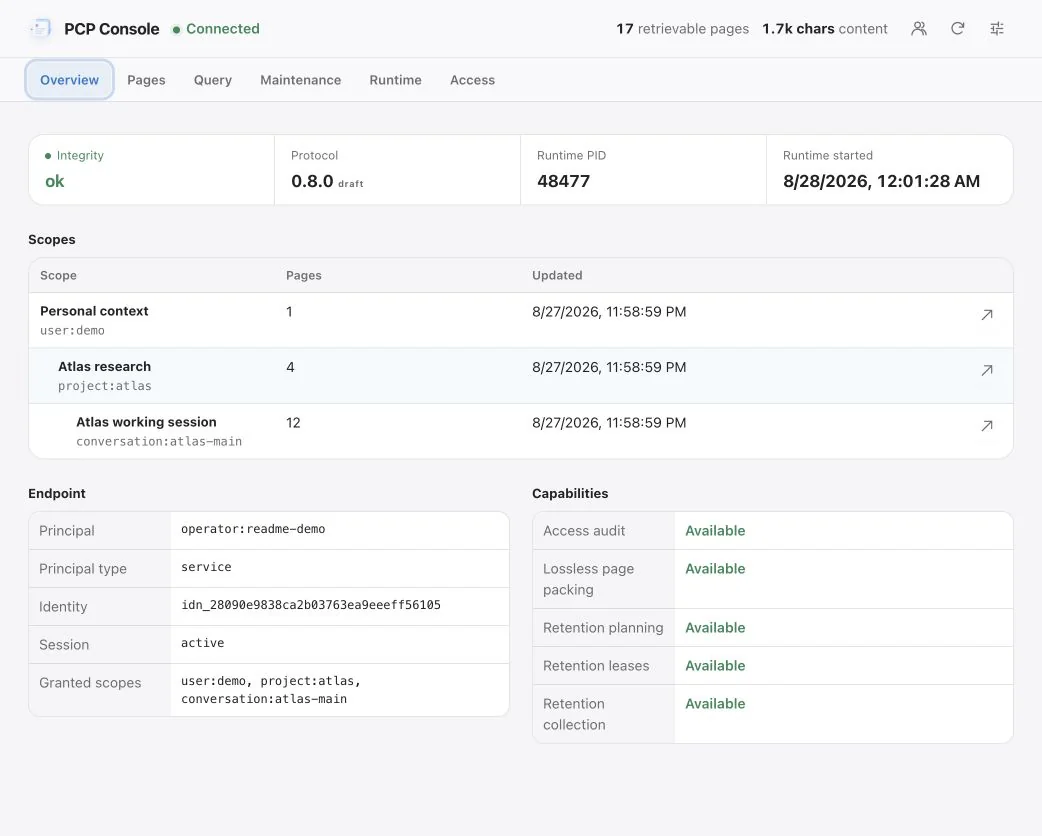Click the project:atlas identifier under Atlas research
1042x836 pixels.
pos(104,386)
